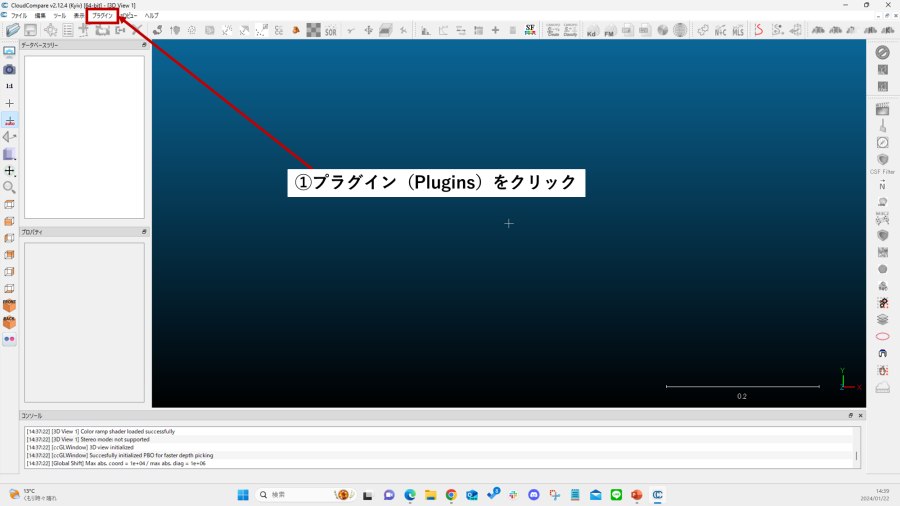Click the stereo glasses icon
This screenshot has width=900, height=506.
click(x=9, y=339)
